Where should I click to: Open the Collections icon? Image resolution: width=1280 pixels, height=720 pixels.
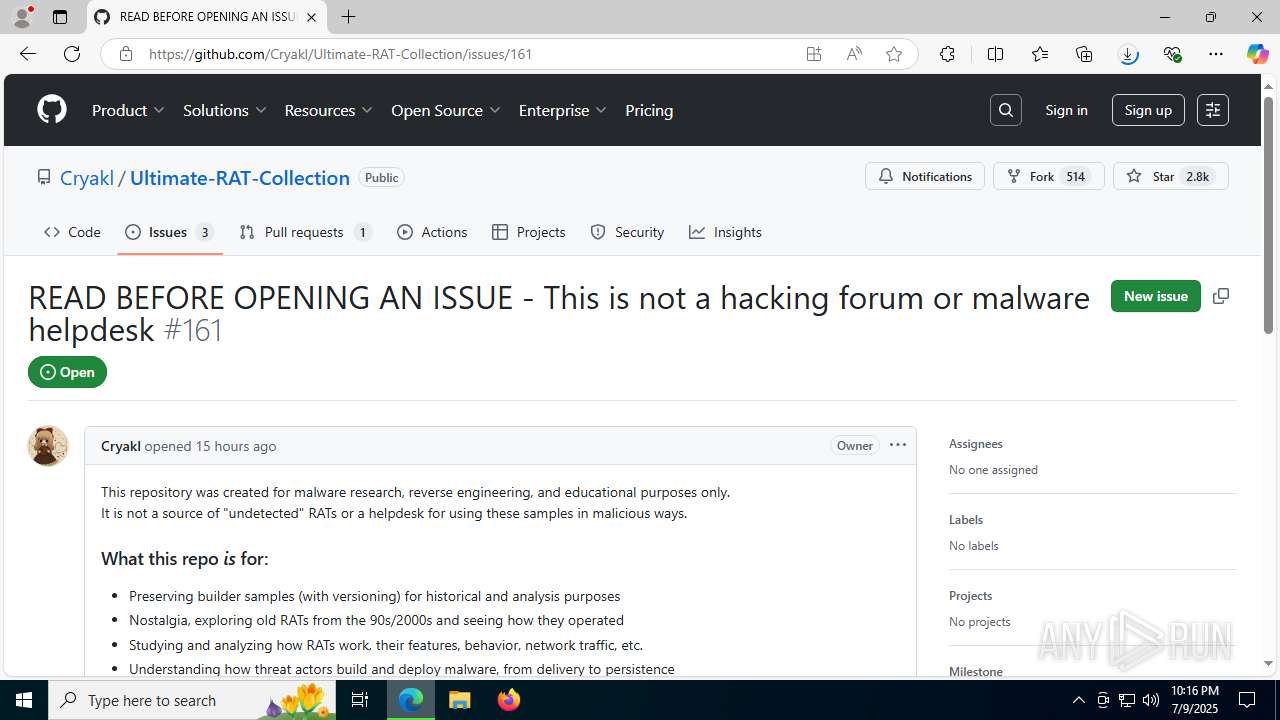[x=1084, y=54]
